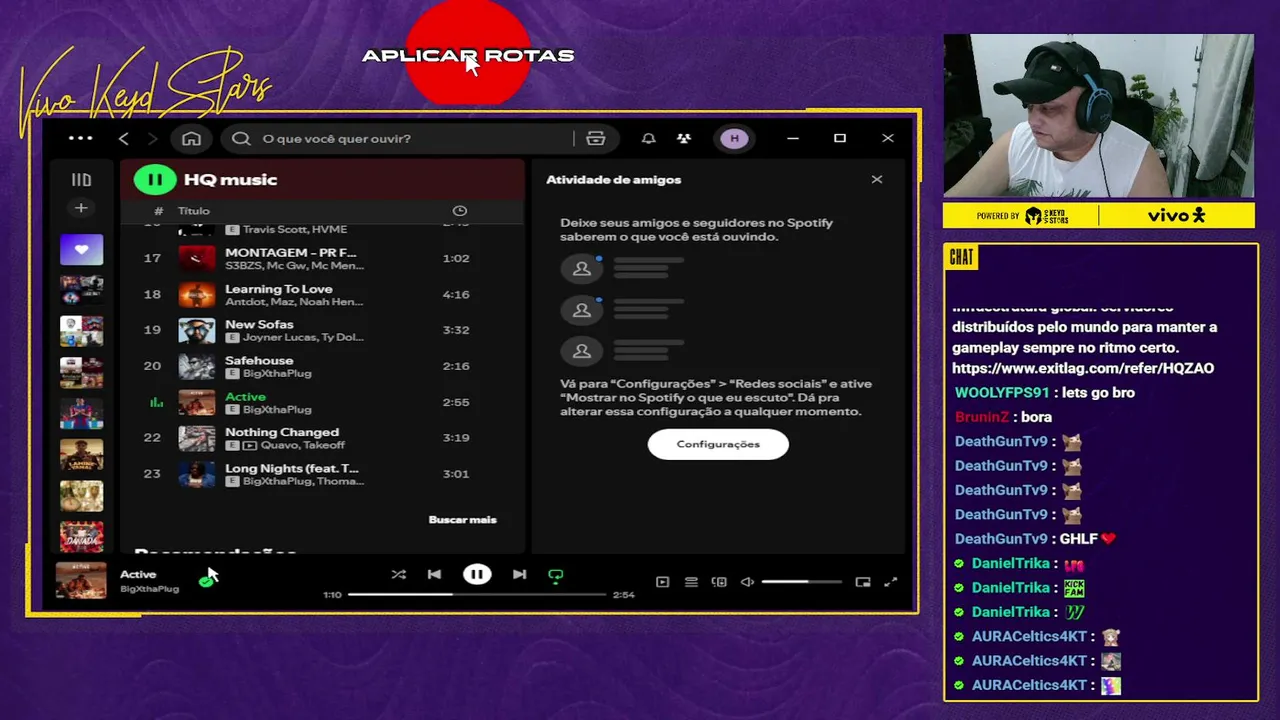Open artist 'Joyner Lucas, Ty Dol...' link
The image size is (1280, 720).
(303, 338)
